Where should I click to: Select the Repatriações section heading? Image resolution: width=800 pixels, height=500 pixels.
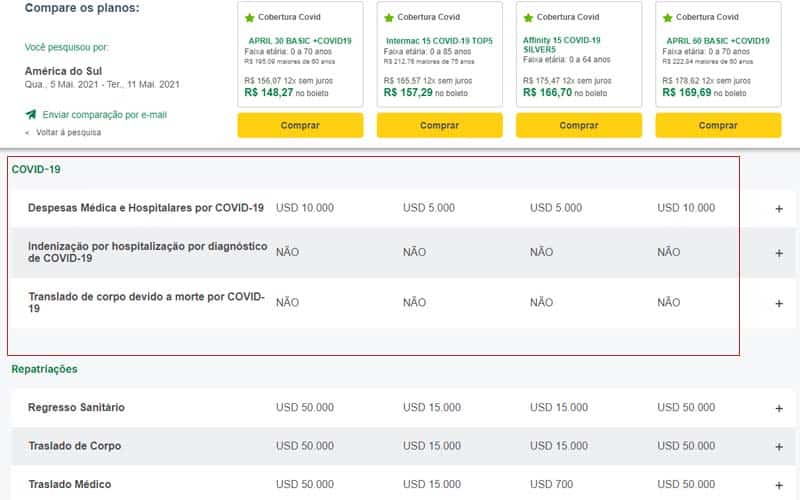click(x=45, y=369)
